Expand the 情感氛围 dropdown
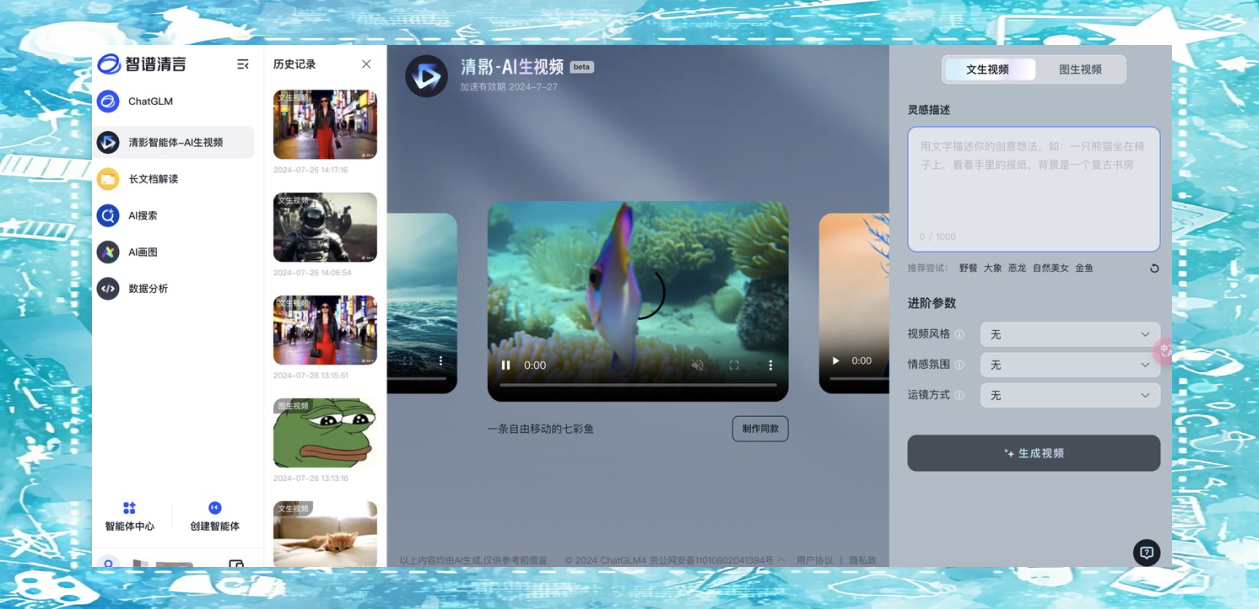1259x609 pixels. [x=1070, y=365]
